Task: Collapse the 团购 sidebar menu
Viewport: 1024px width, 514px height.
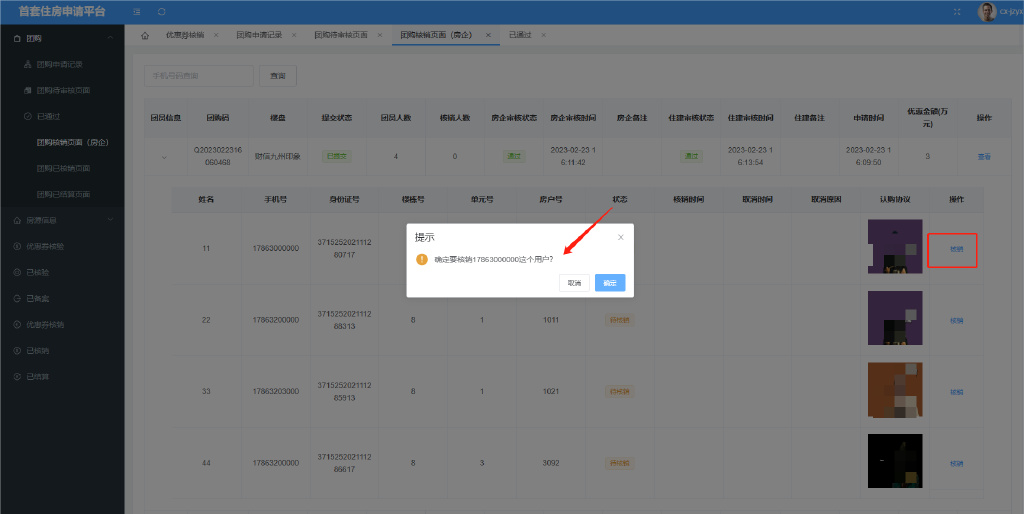Action: coord(110,38)
